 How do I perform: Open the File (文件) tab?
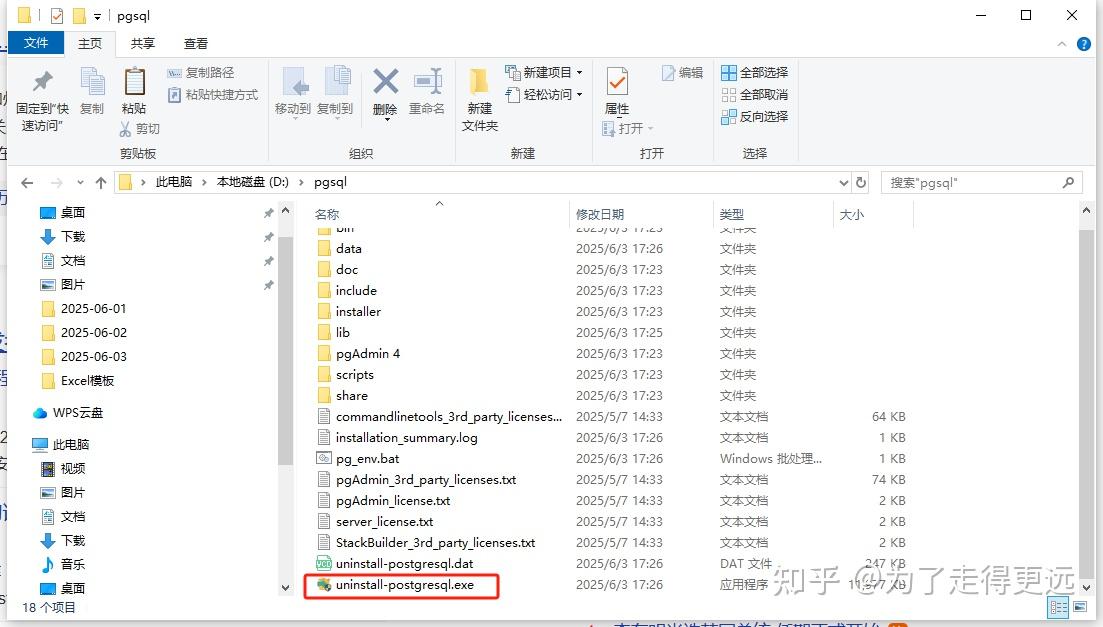36,43
